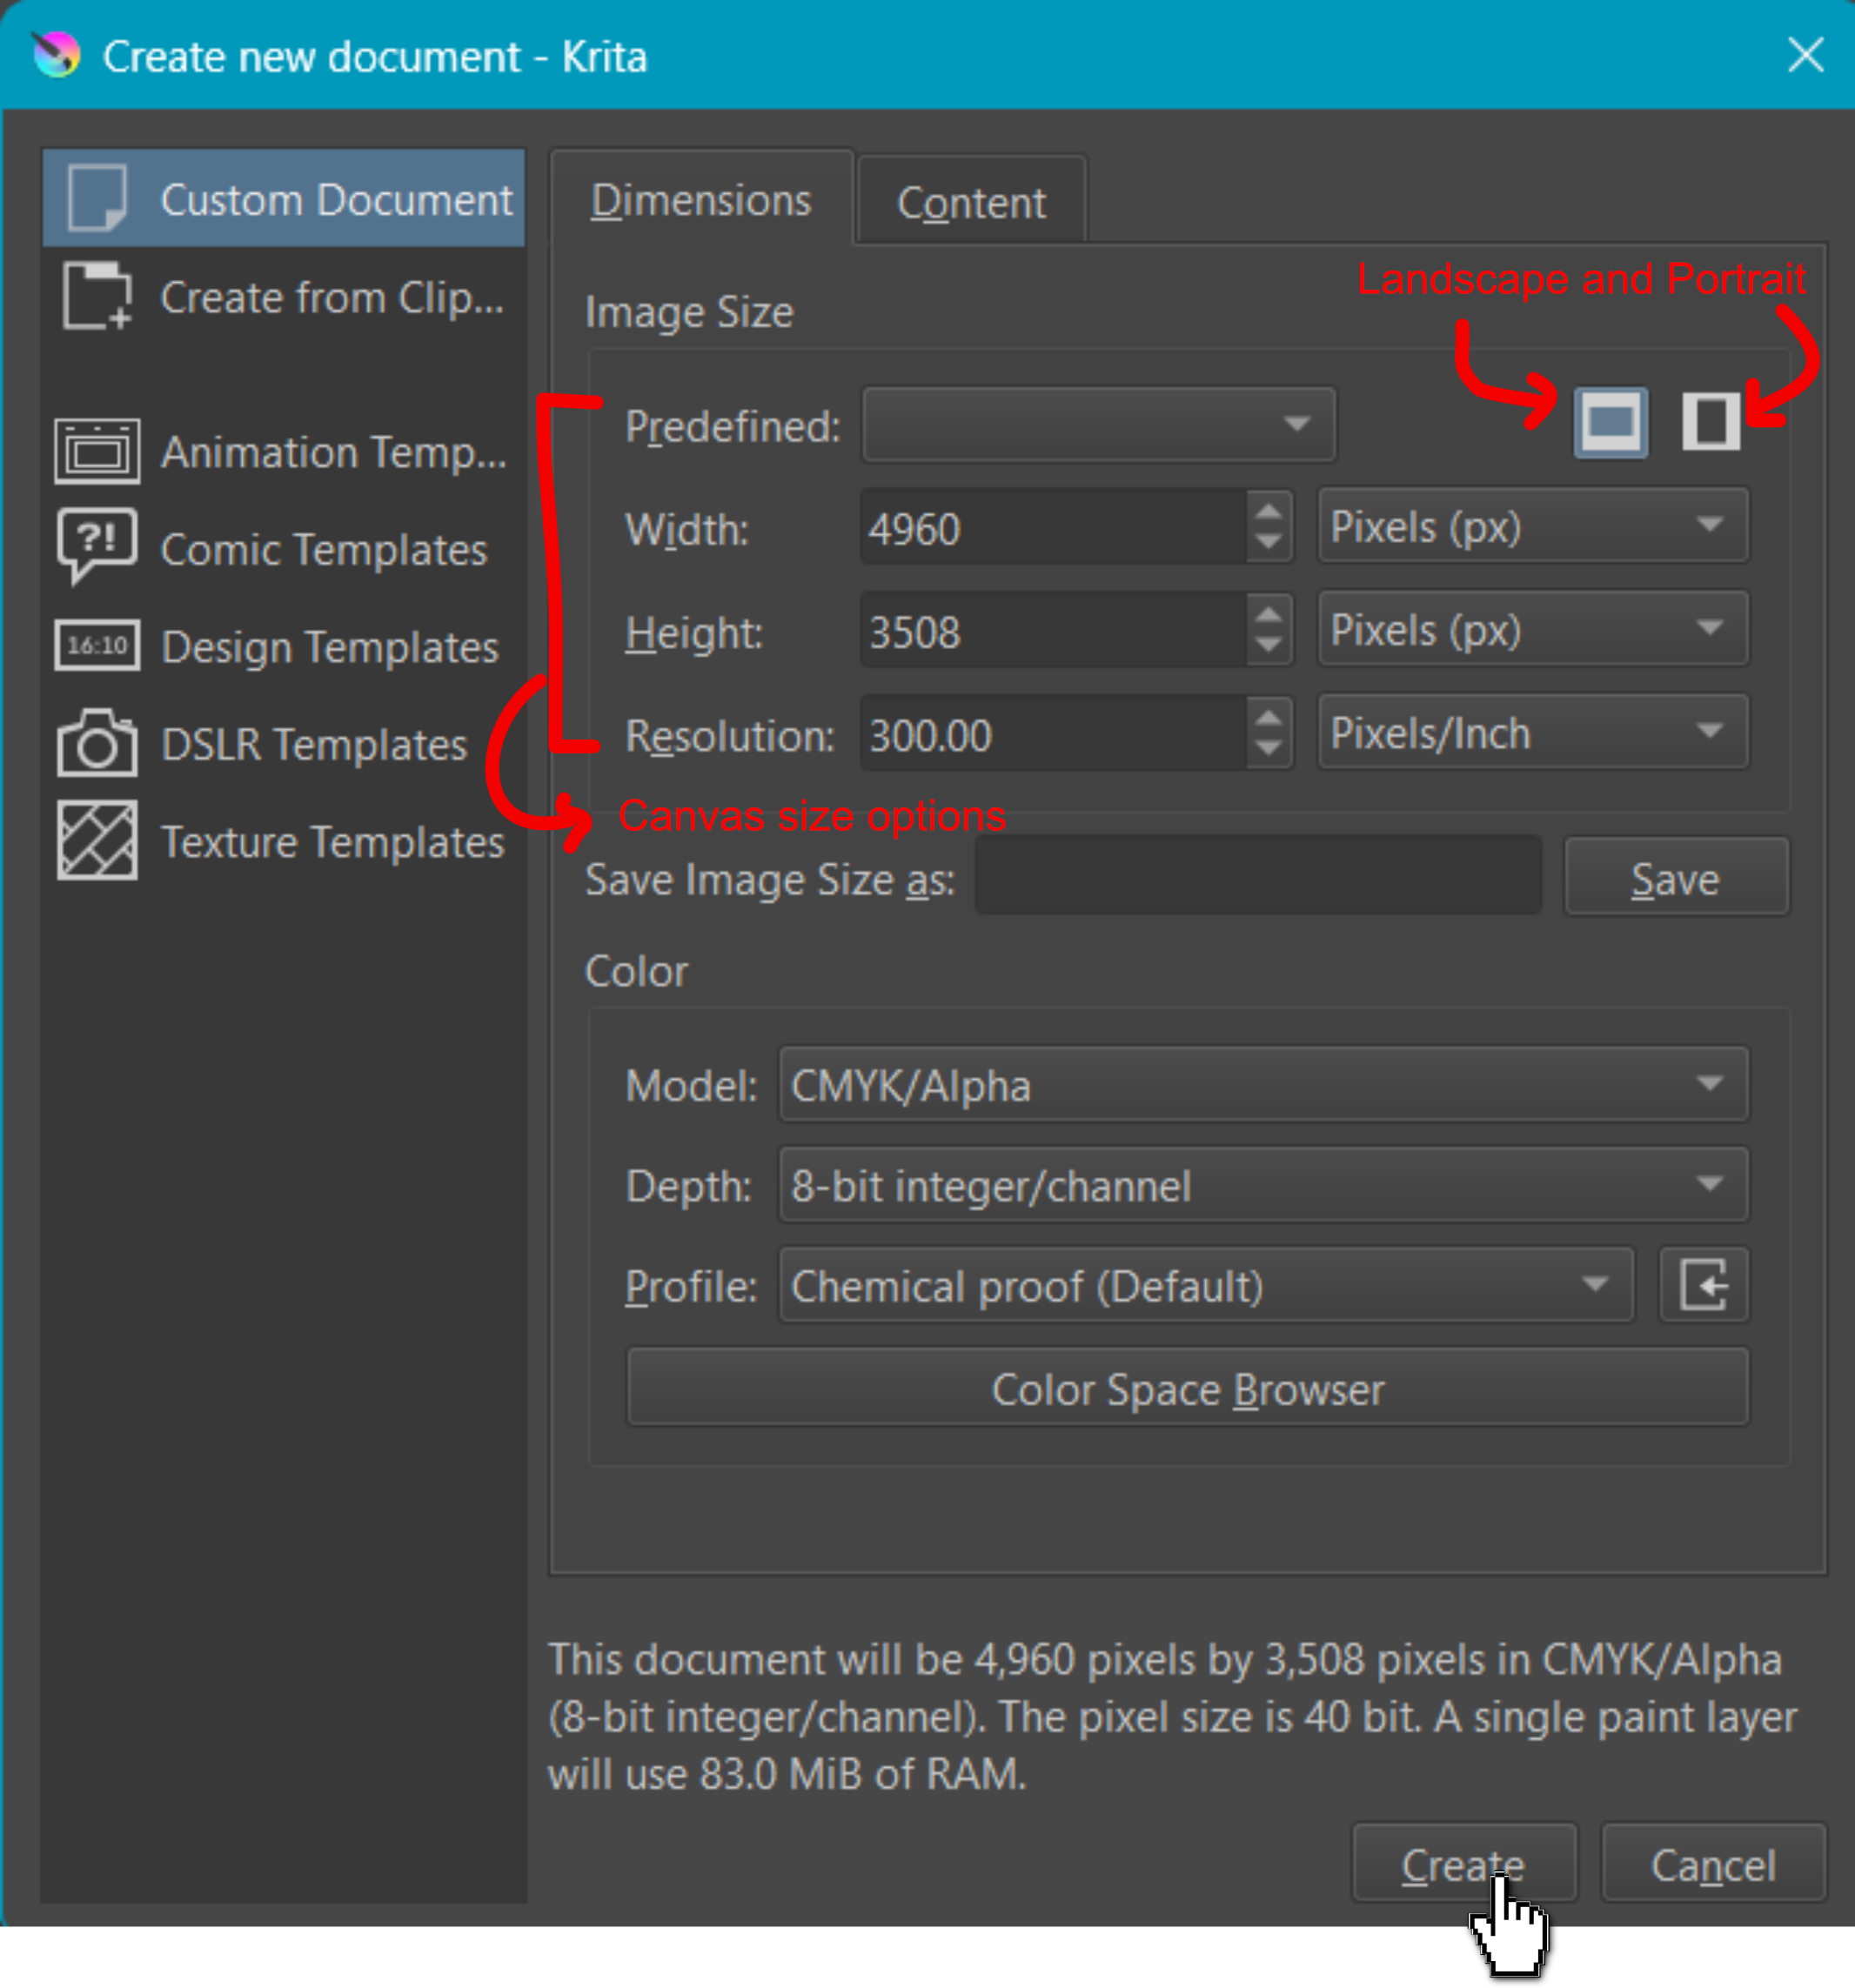1855x1988 pixels.
Task: Click the Save Image Size as field
Action: [1258, 876]
